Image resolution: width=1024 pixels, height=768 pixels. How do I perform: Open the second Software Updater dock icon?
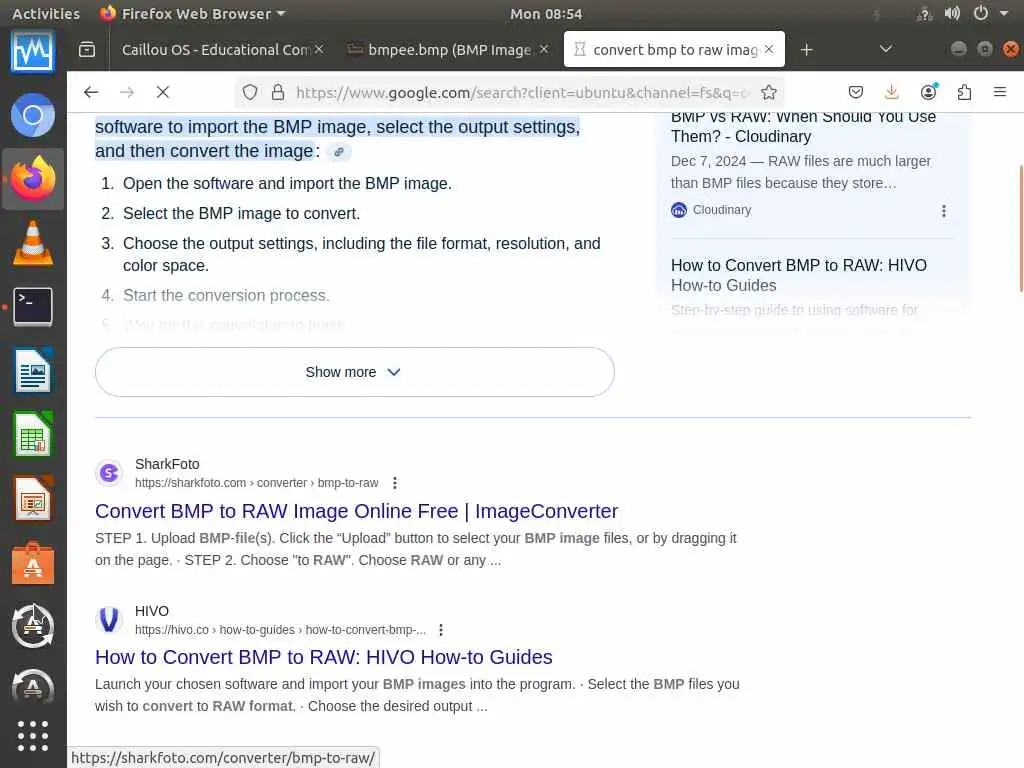point(33,686)
